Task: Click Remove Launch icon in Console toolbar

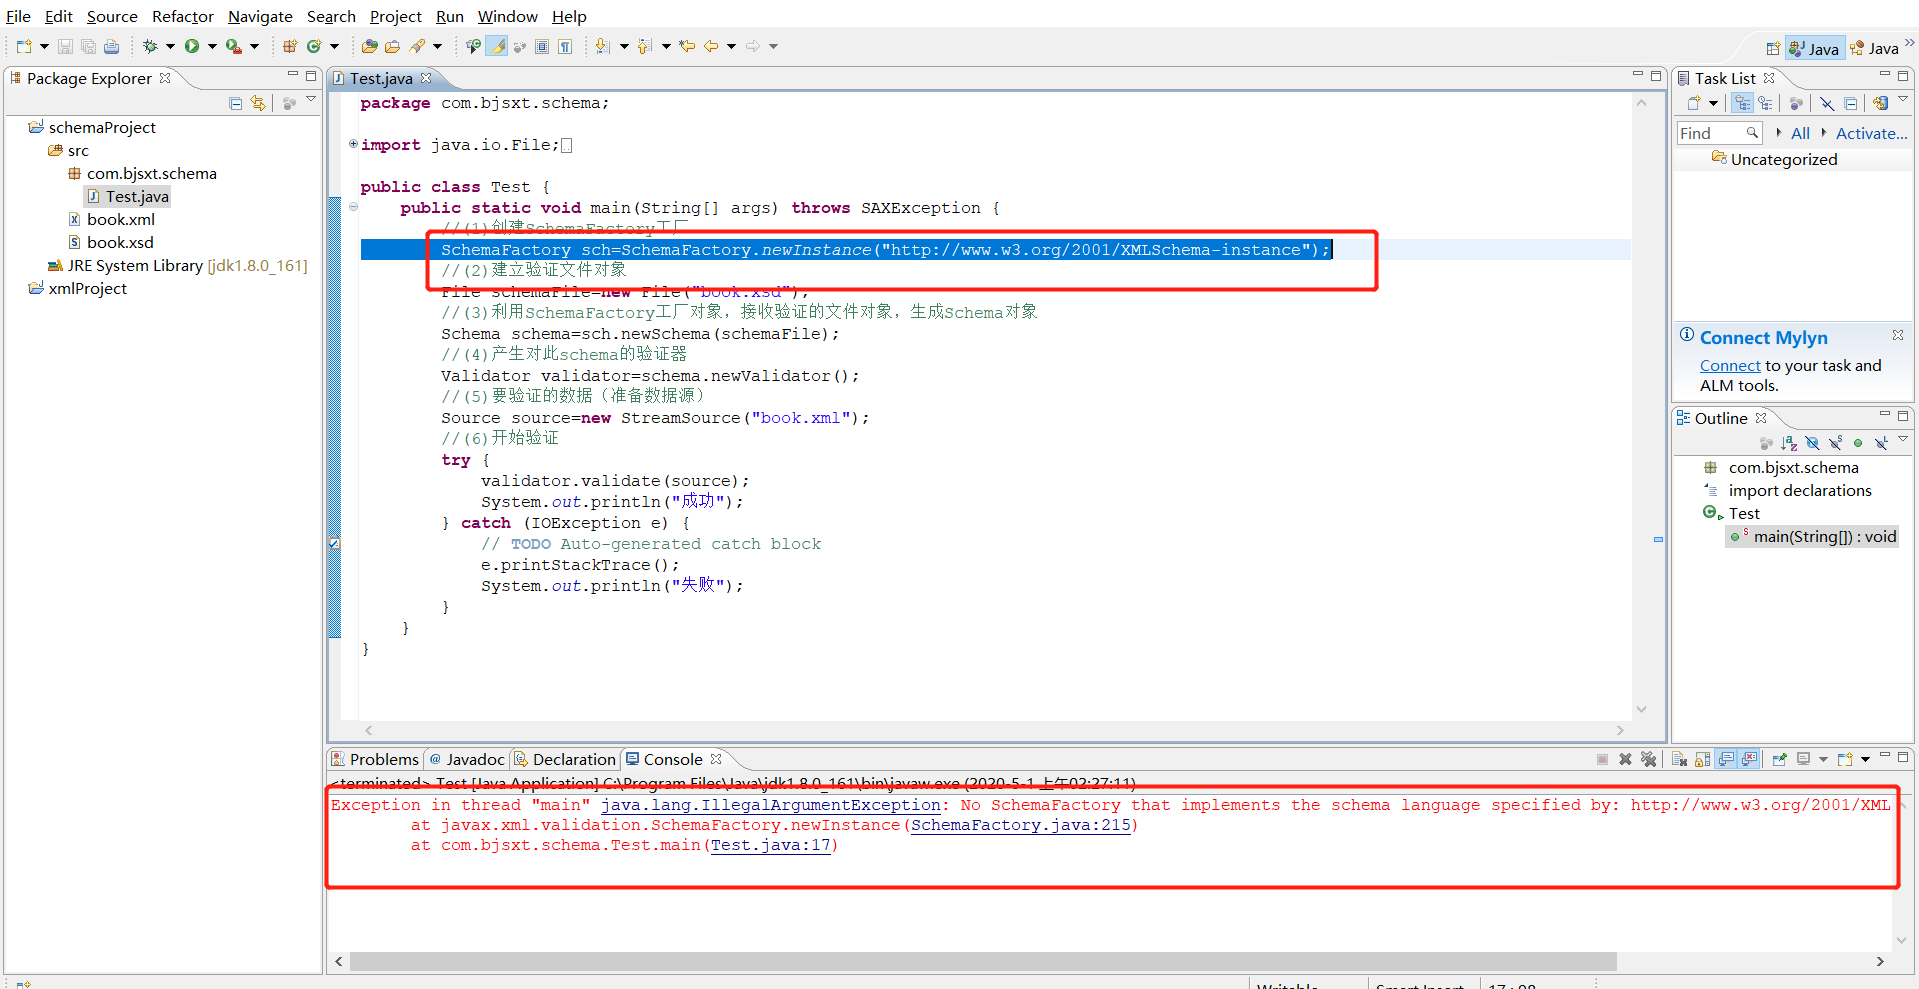Action: [x=1625, y=759]
